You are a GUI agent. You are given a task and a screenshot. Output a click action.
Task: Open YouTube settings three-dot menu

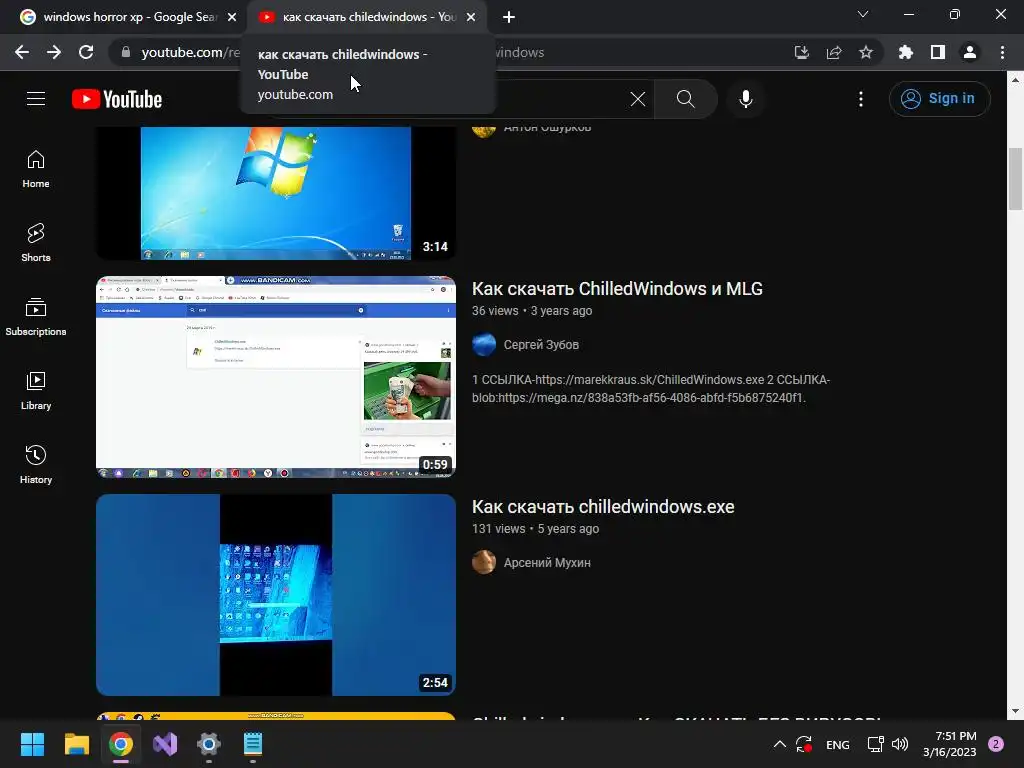(x=861, y=99)
